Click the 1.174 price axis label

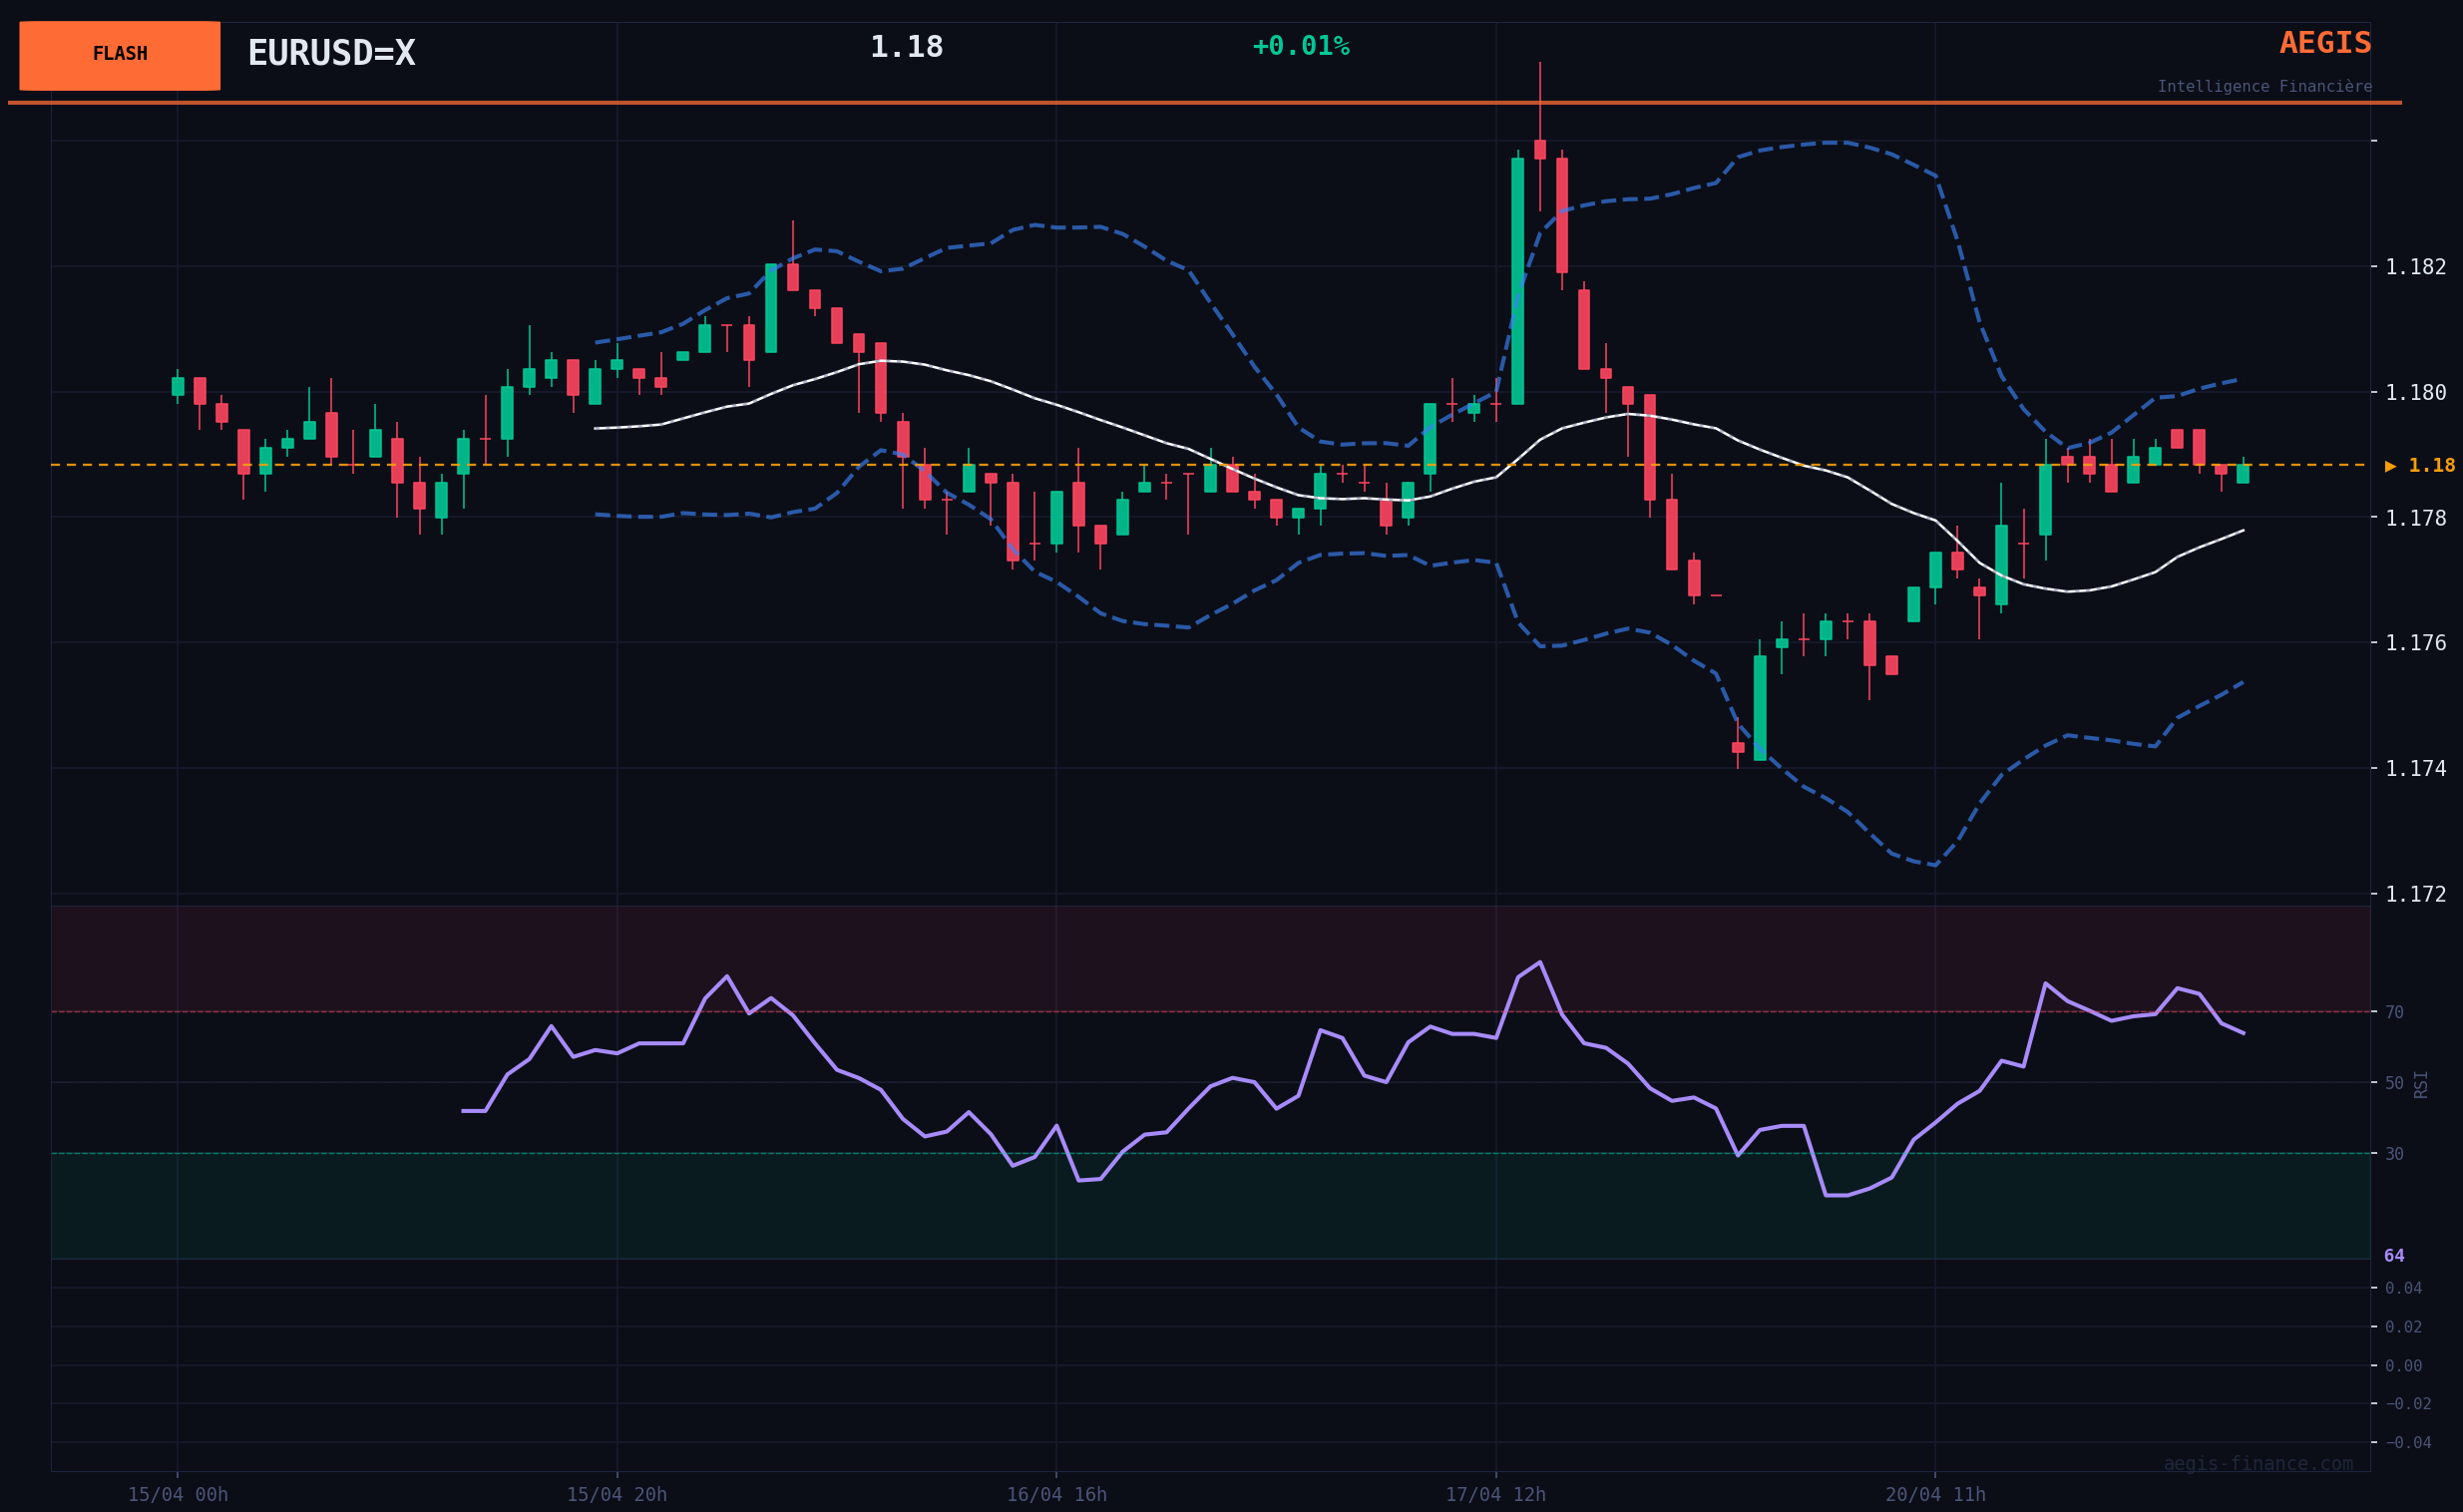2415,769
